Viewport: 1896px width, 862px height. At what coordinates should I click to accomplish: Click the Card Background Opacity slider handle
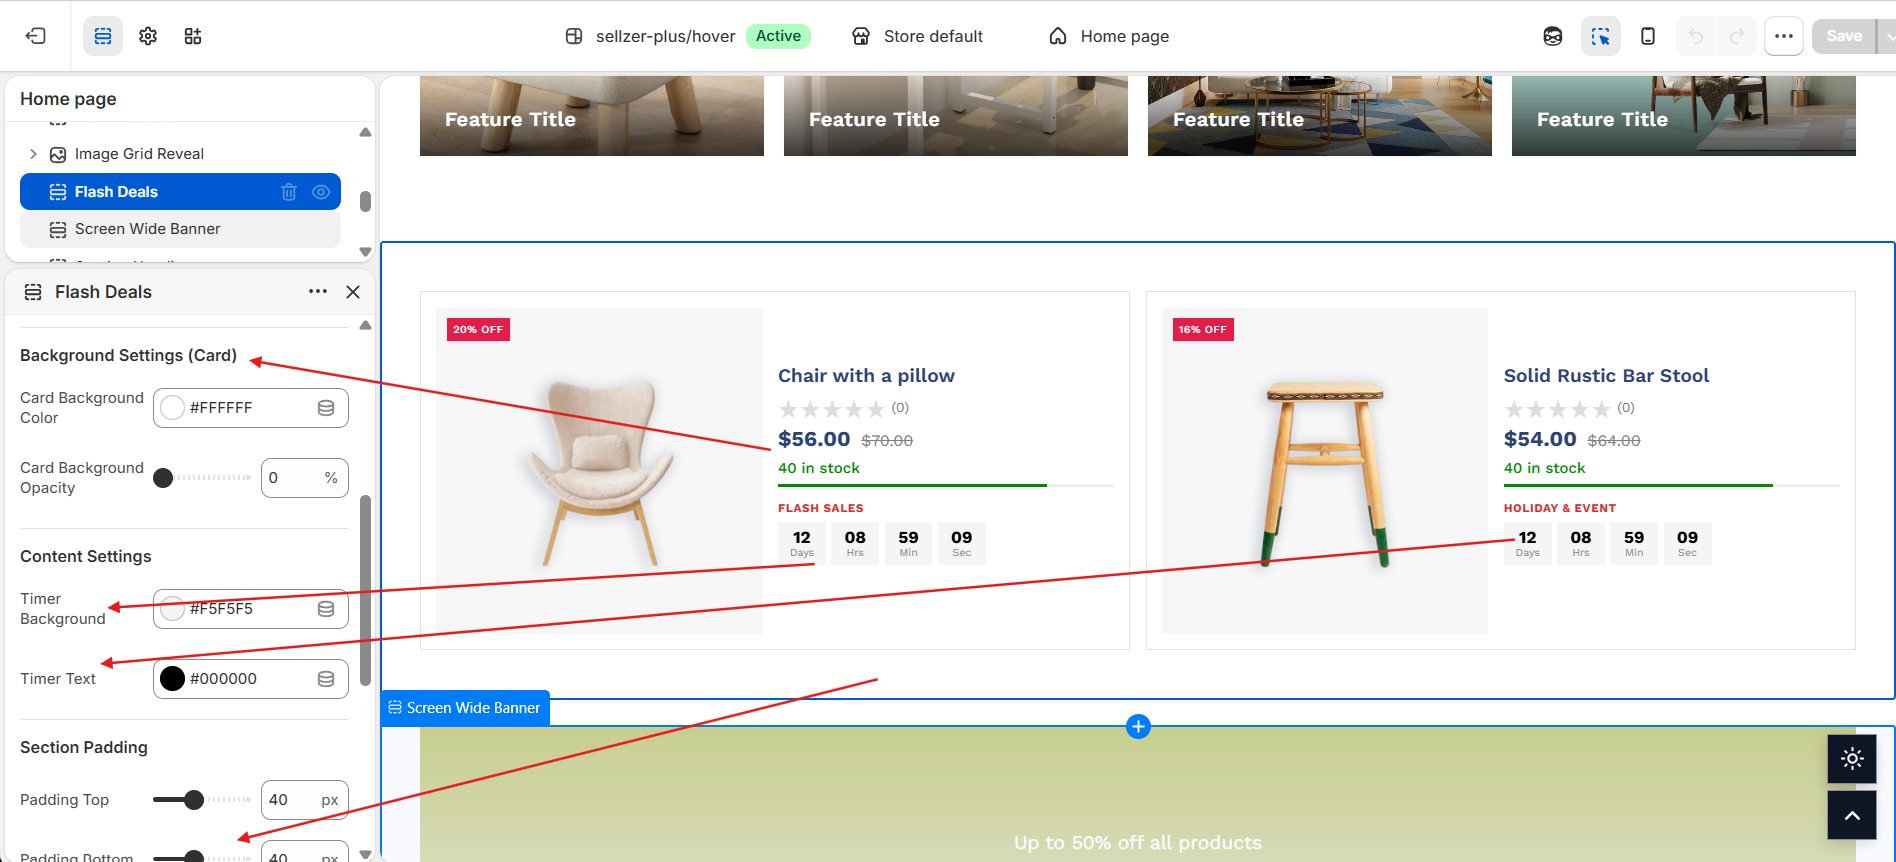(x=163, y=478)
